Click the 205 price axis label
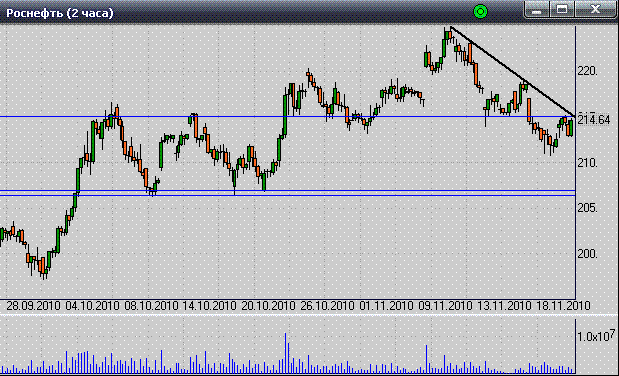 coord(587,208)
